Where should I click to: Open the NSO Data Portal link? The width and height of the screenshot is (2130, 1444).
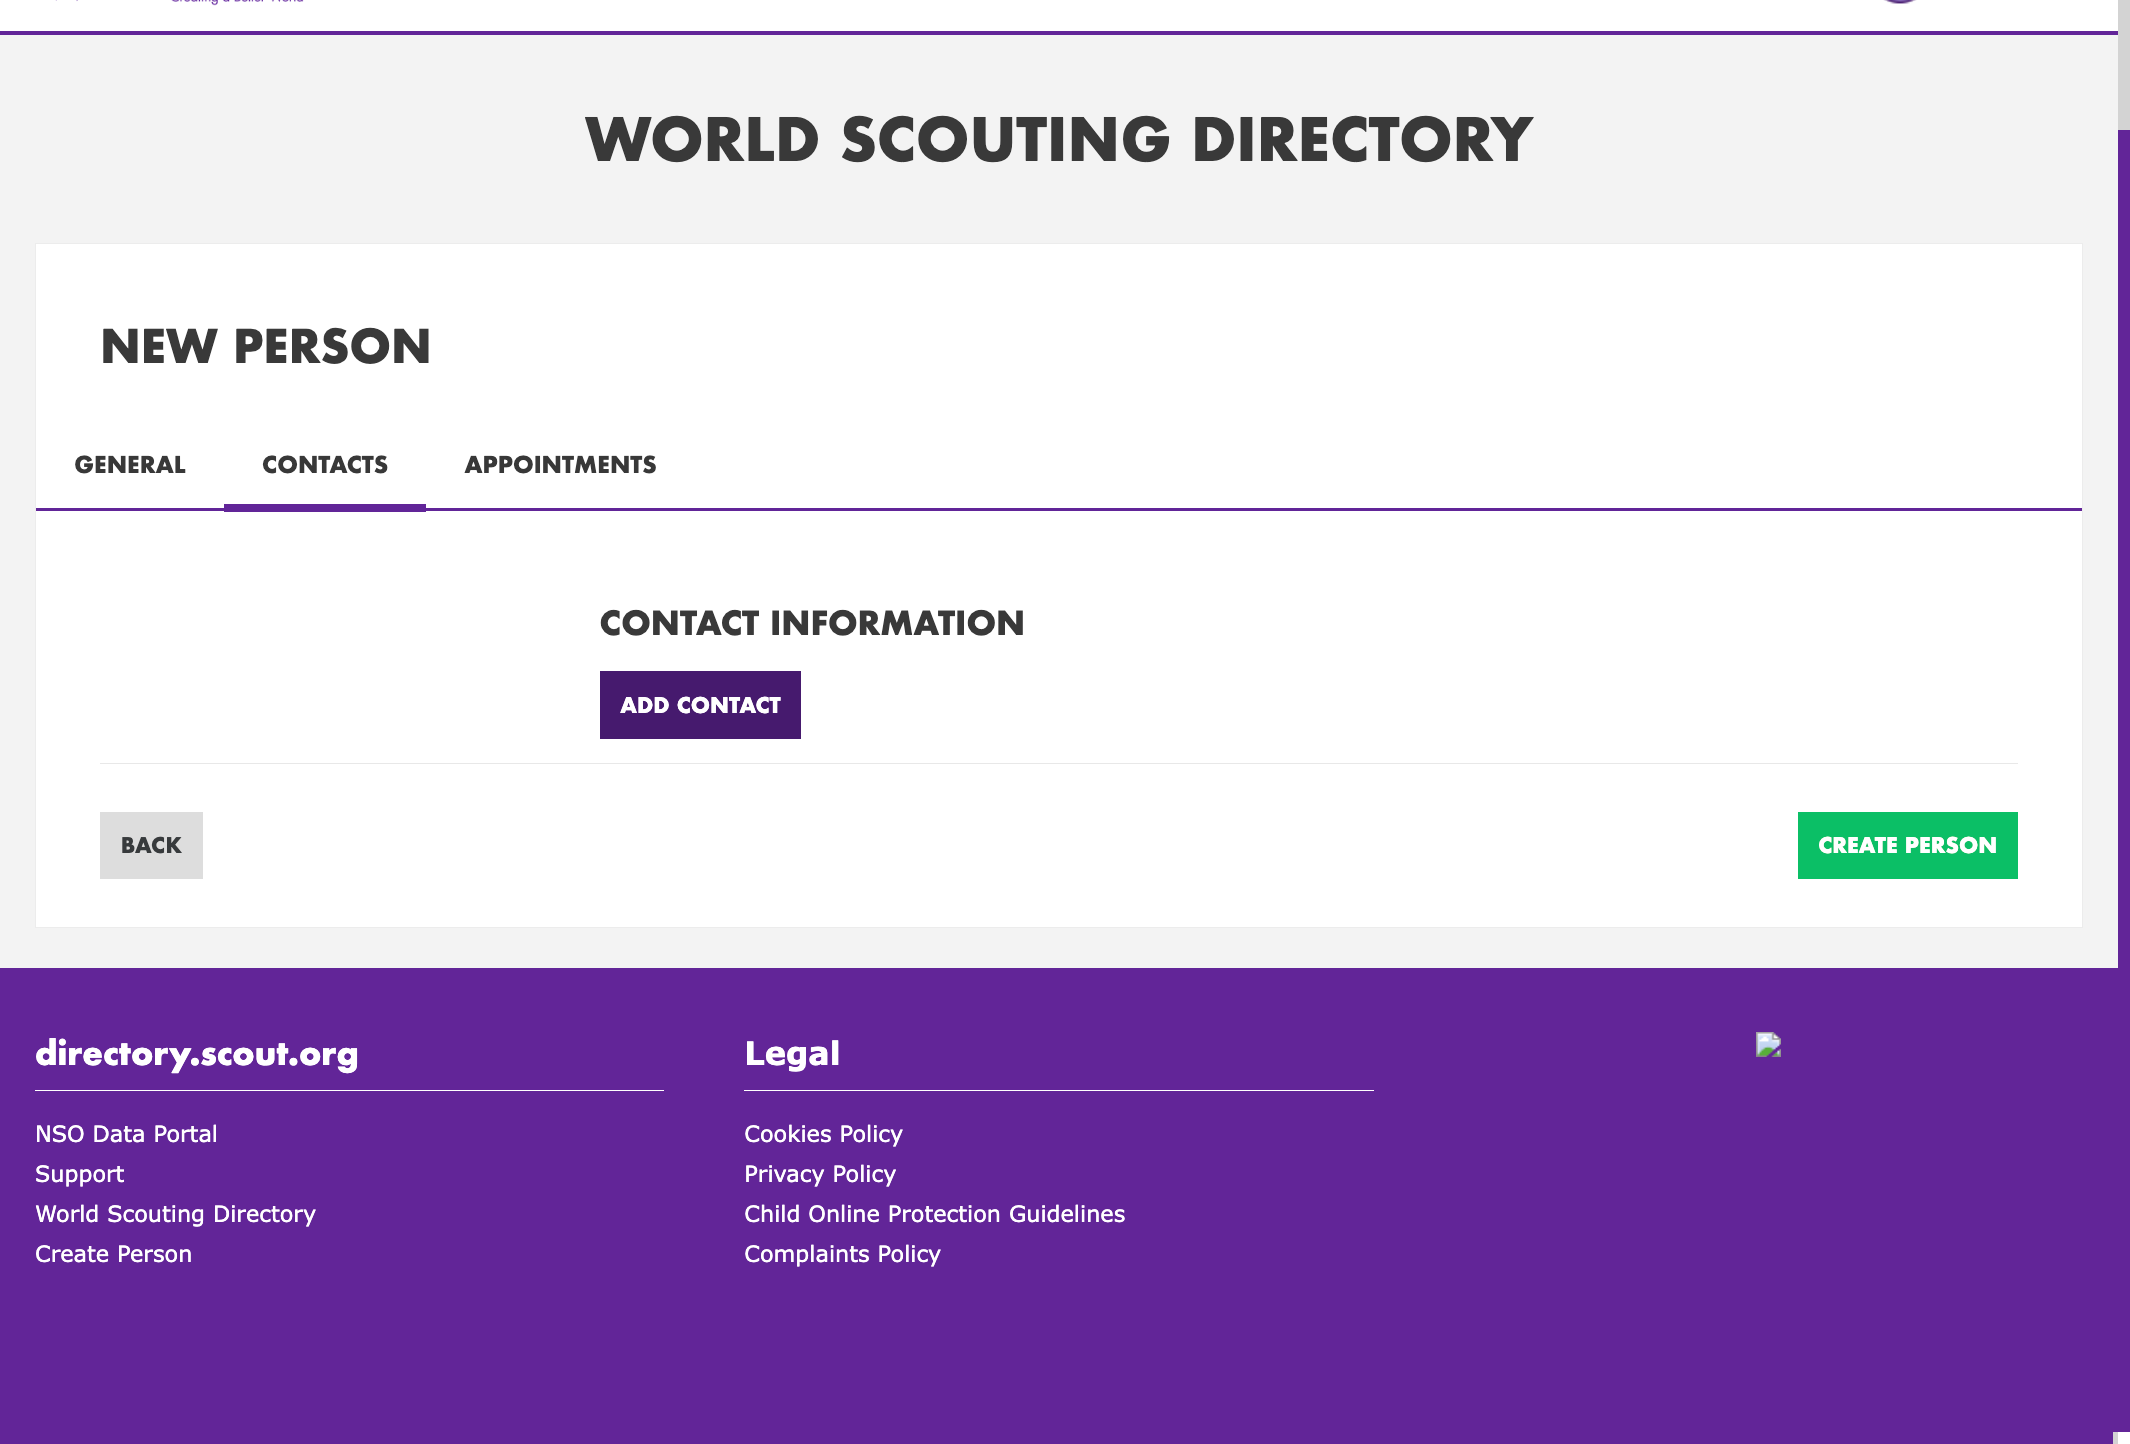click(x=126, y=1134)
